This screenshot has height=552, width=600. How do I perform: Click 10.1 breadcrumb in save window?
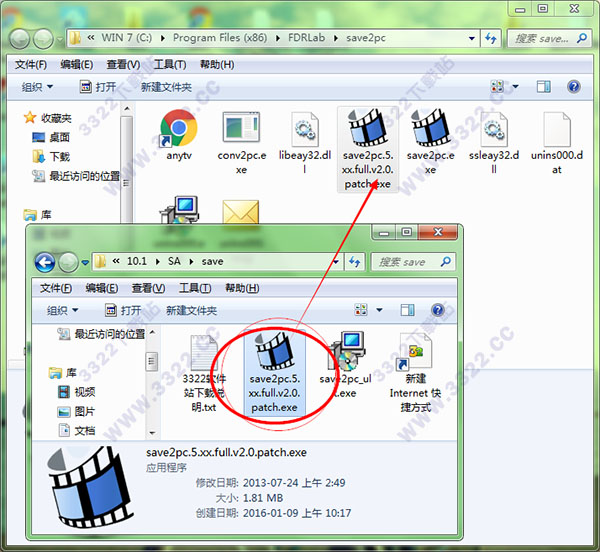(137, 261)
